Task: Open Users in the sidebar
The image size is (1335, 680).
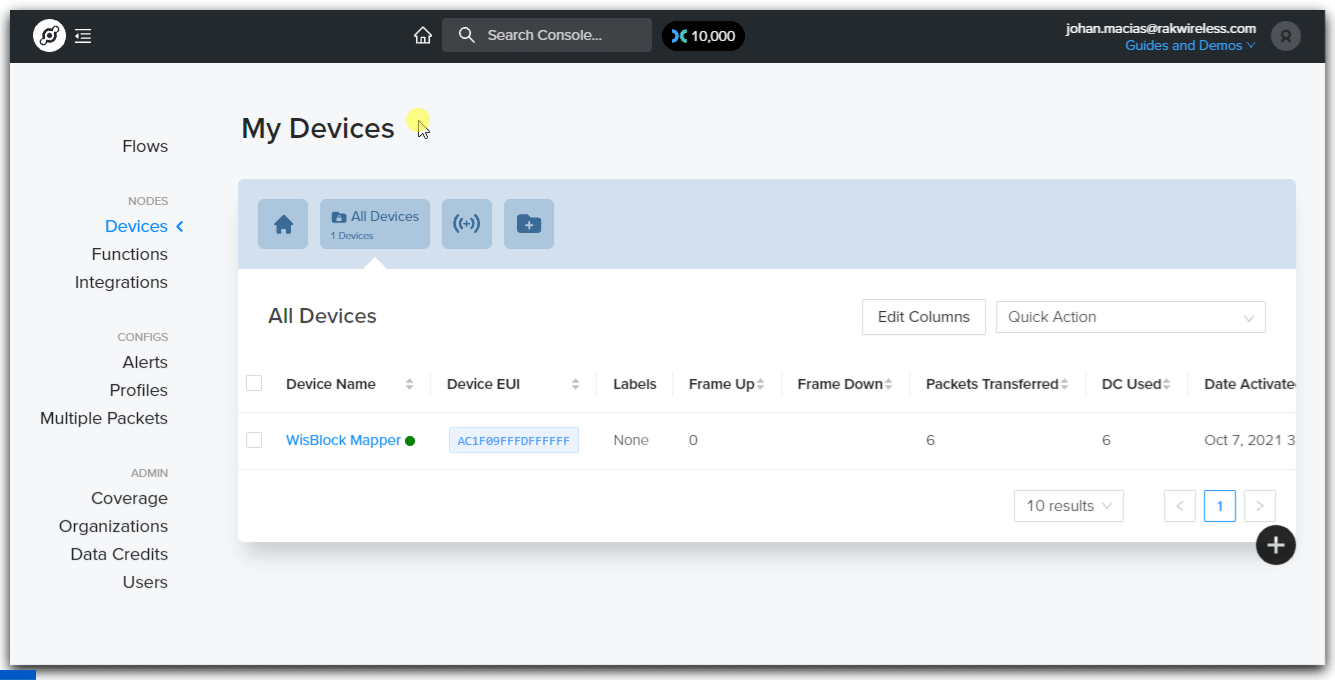Action: pos(145,582)
